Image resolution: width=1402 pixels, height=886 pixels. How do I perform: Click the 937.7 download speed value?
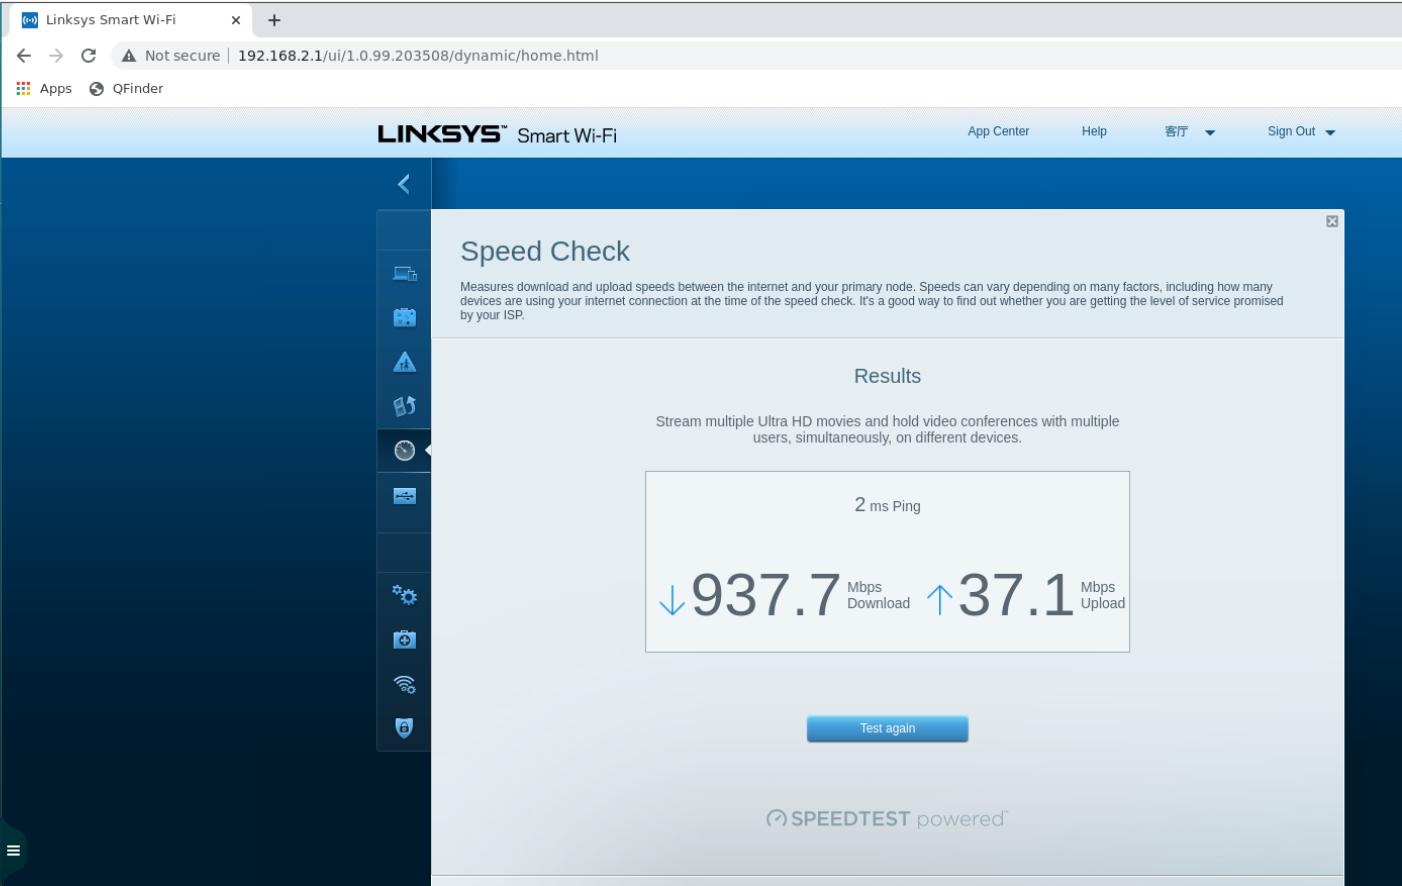pos(766,595)
